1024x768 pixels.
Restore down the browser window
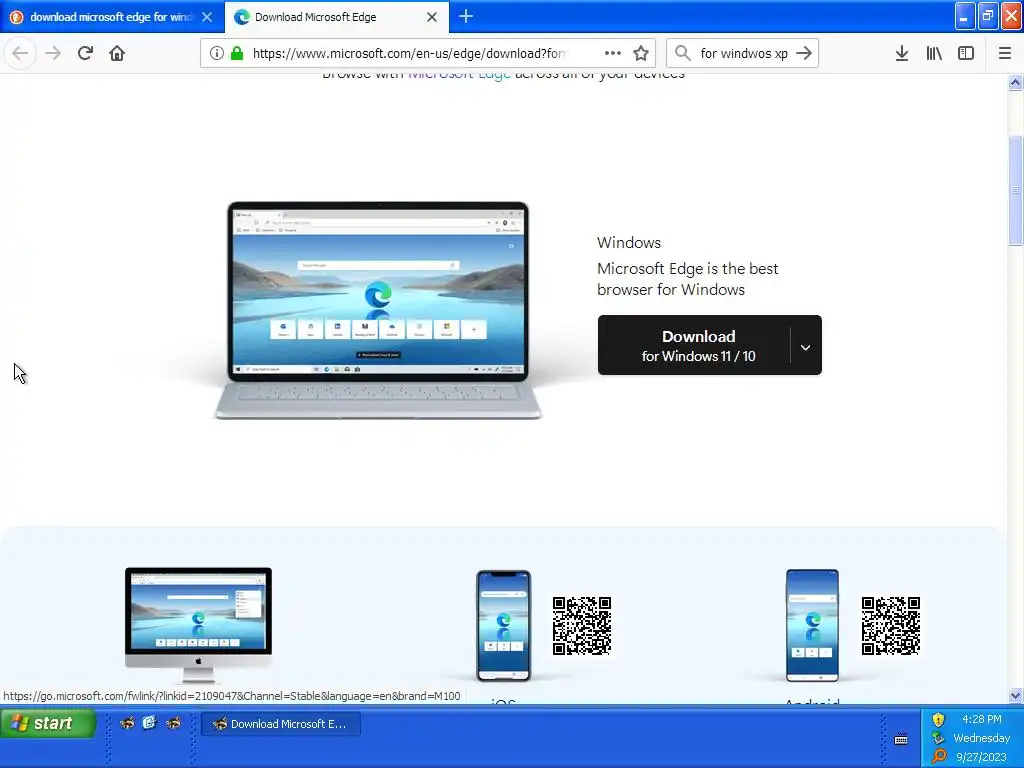coord(988,16)
